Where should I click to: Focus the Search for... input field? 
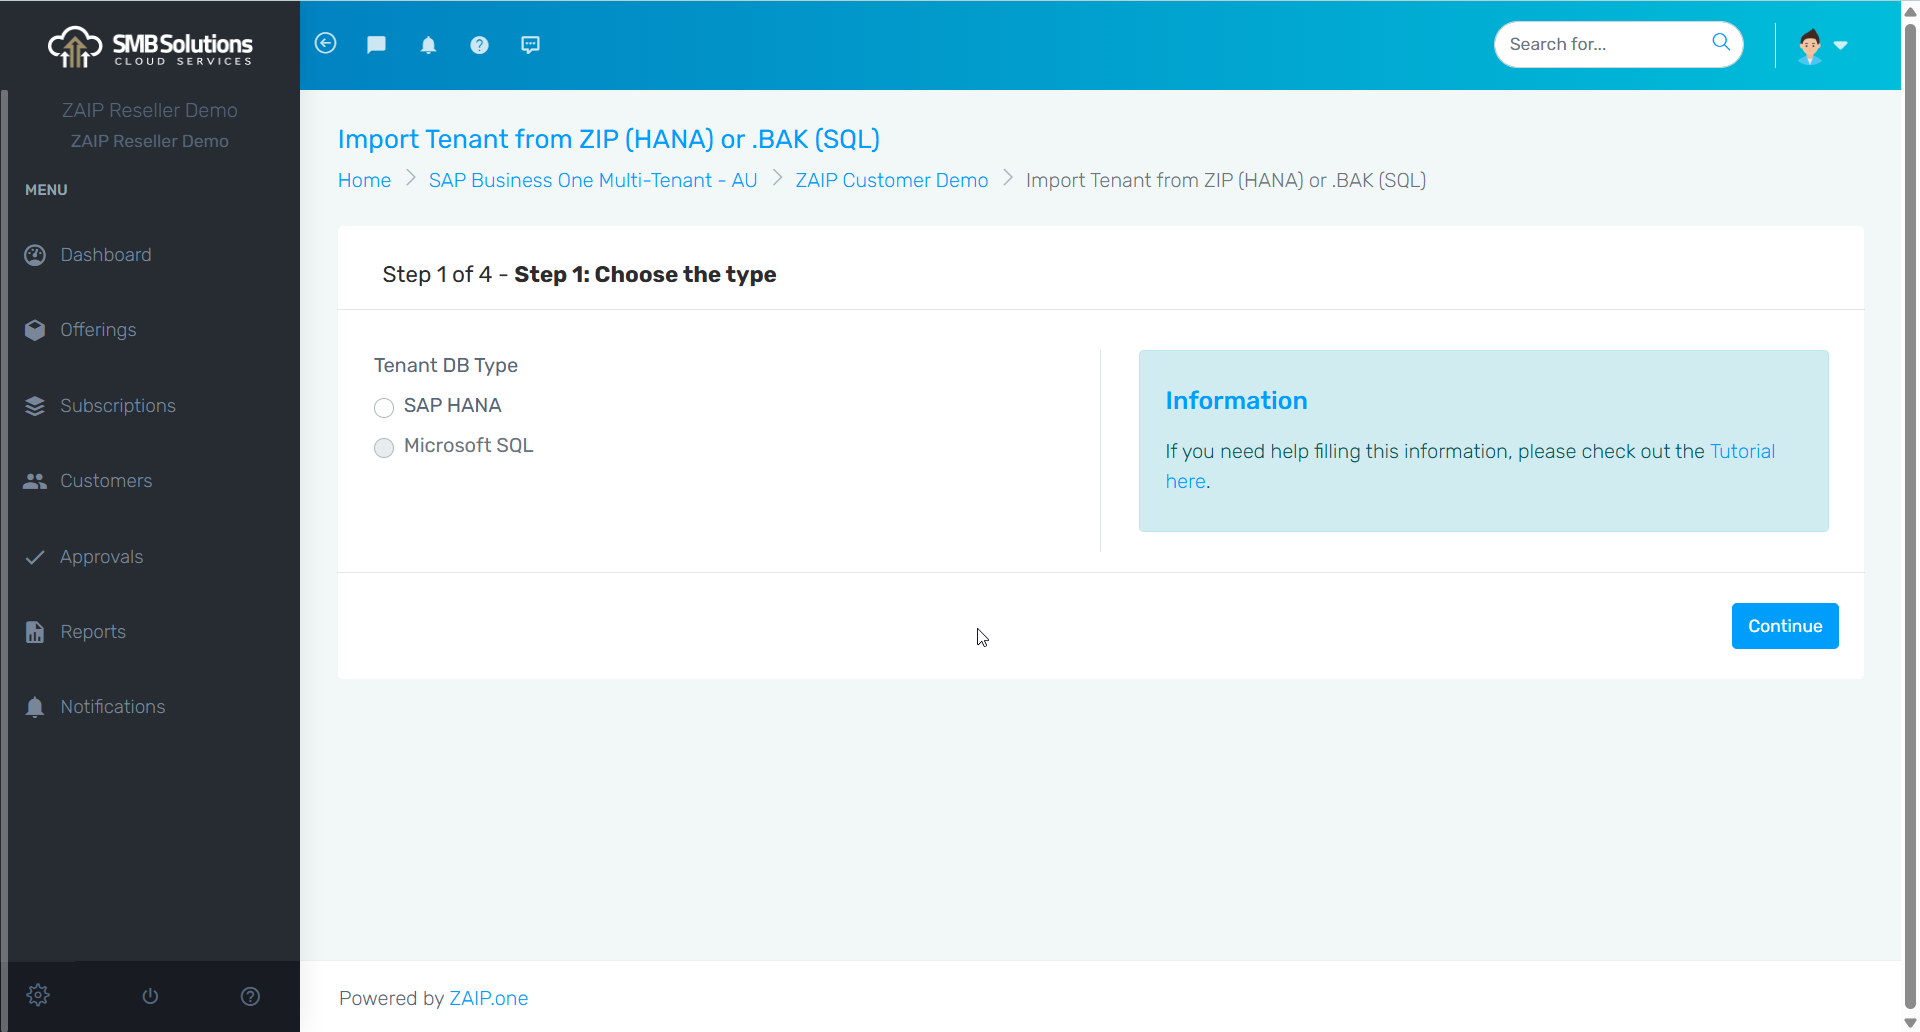1602,44
